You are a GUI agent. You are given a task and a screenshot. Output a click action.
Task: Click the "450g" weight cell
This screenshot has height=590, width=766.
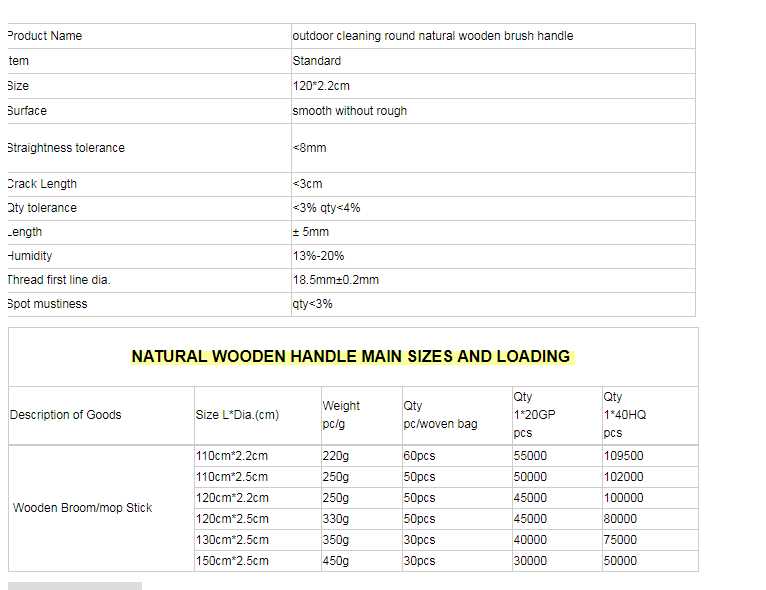[336, 561]
